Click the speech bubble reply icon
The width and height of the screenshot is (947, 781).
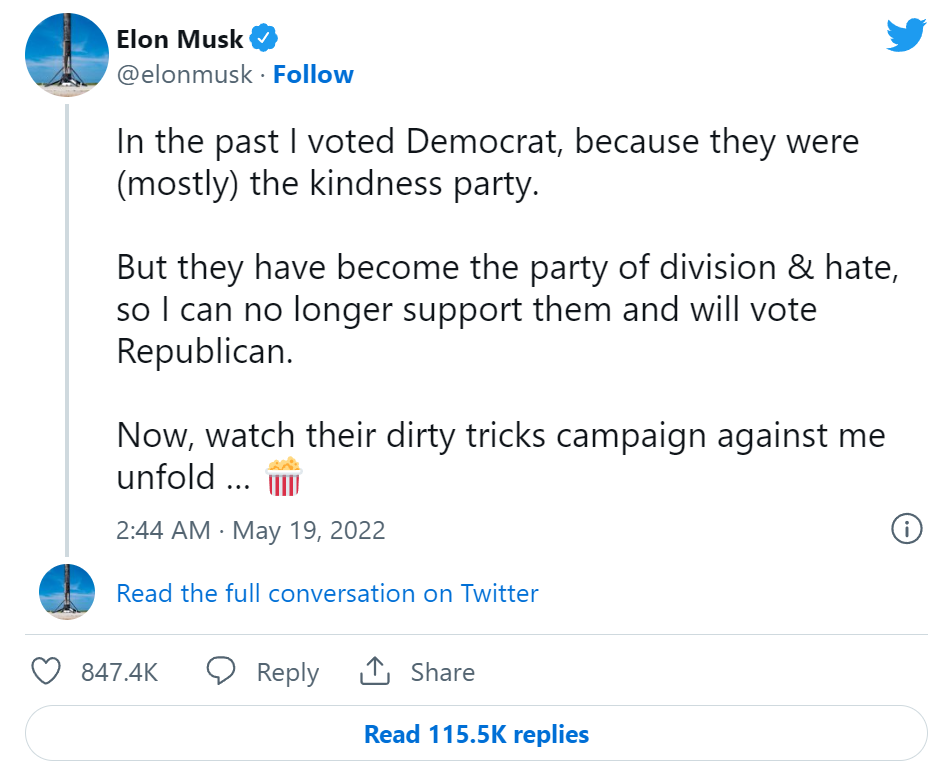[221, 672]
